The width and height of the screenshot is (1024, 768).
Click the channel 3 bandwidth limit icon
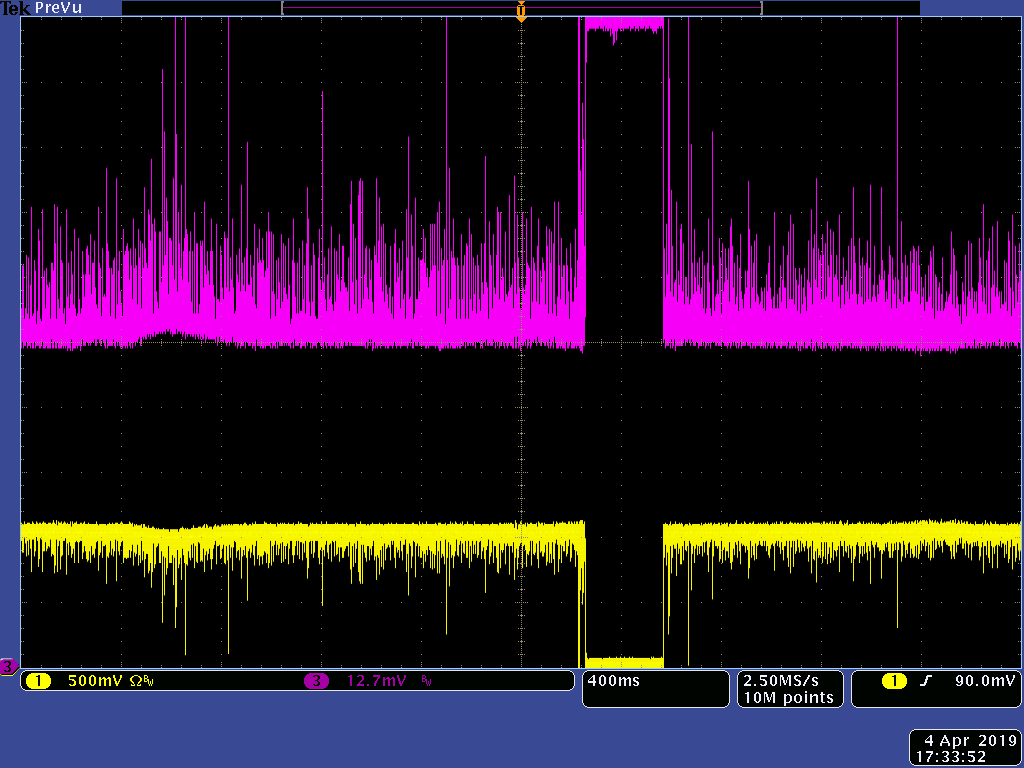(x=424, y=681)
